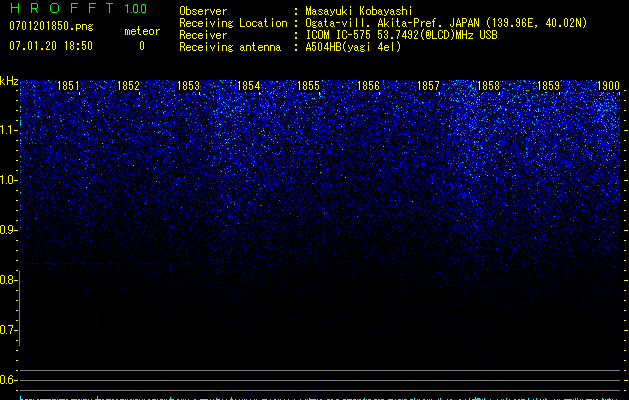
Task: Click receiver text ICOM IC-575 53.7492 MHz
Action: (x=401, y=35)
